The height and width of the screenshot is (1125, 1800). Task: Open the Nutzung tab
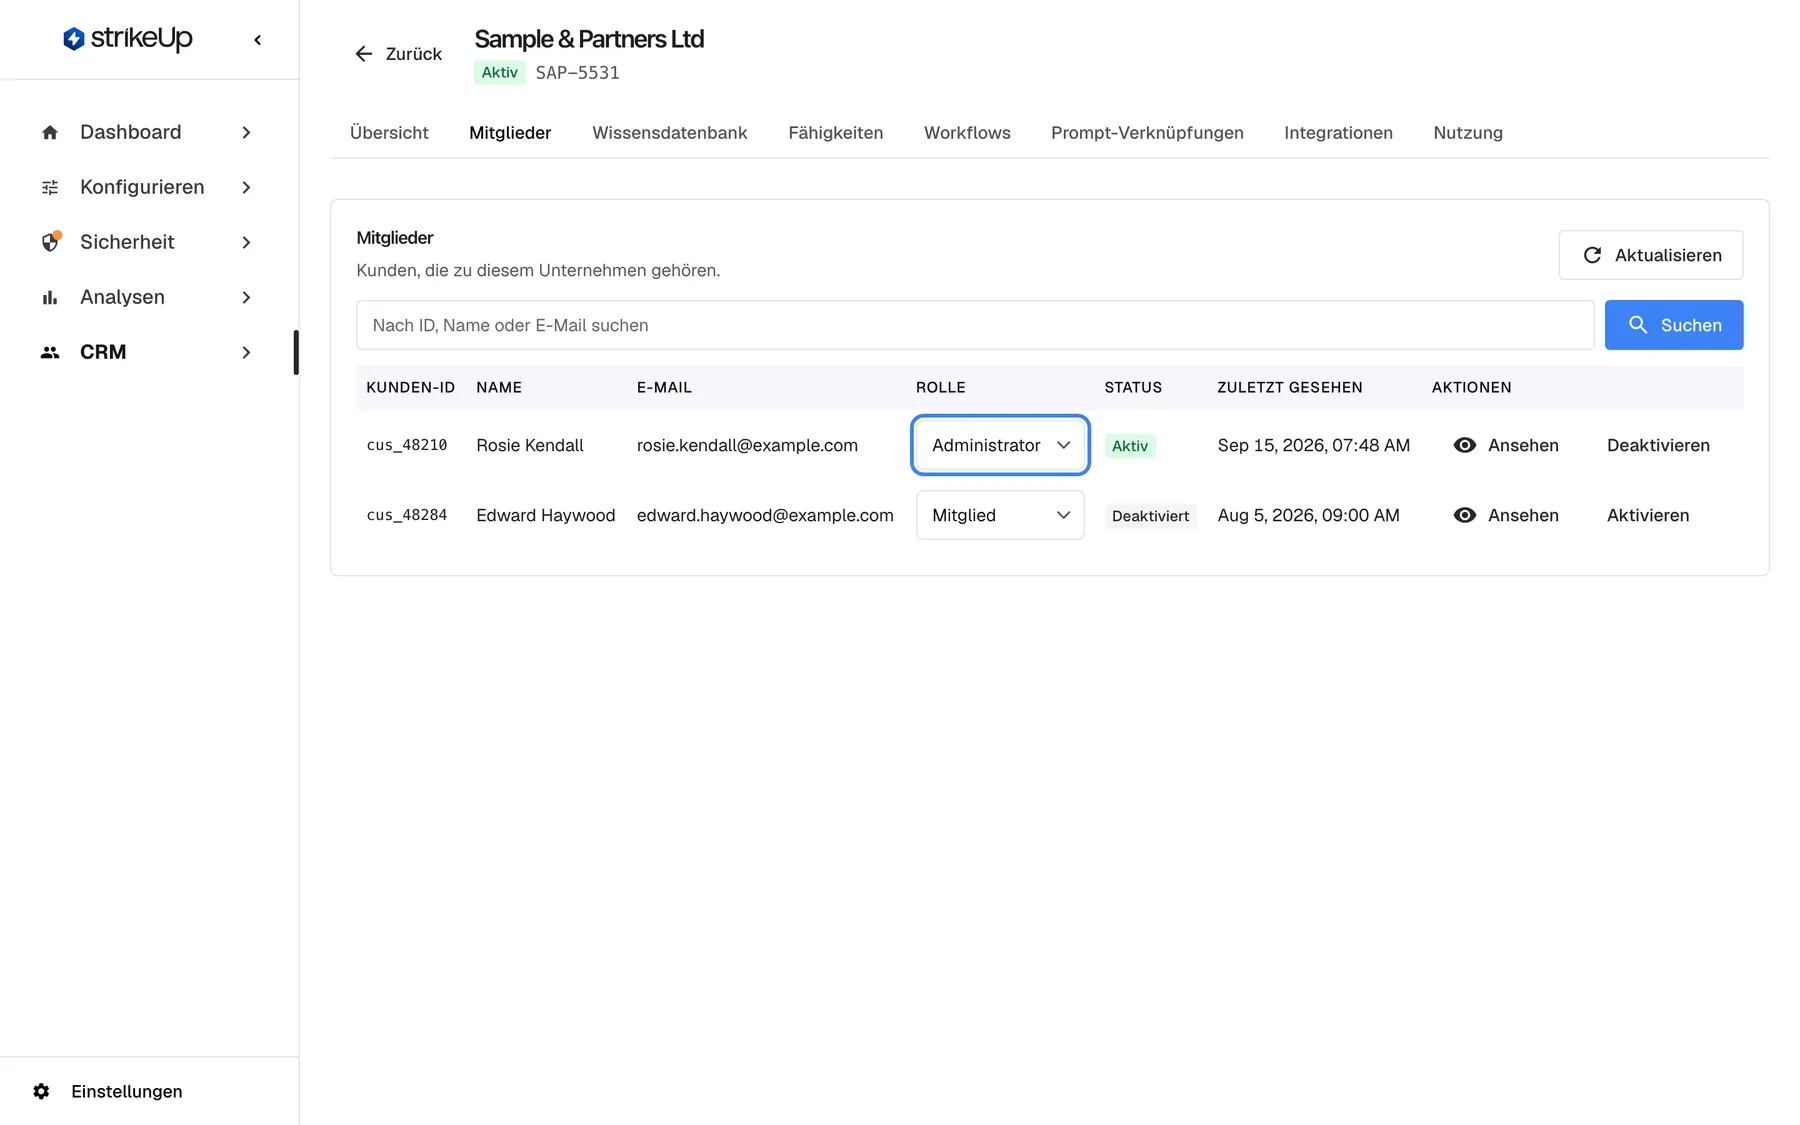(1468, 133)
